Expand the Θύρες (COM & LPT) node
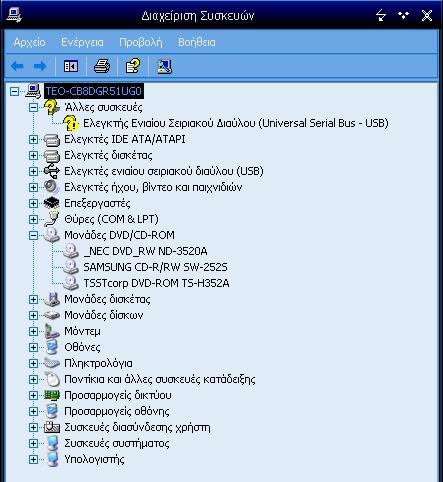 33,219
